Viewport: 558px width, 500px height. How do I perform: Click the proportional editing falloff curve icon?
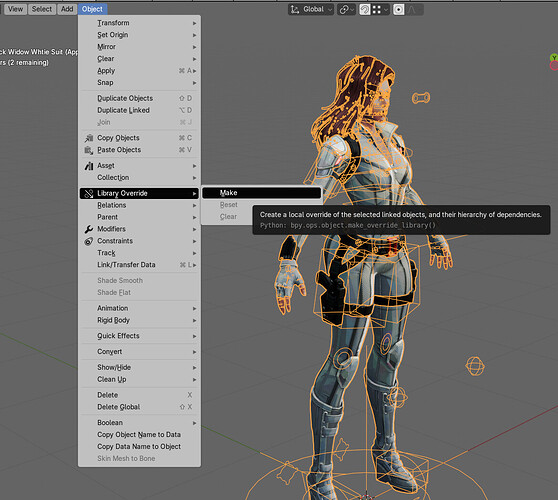[x=414, y=9]
